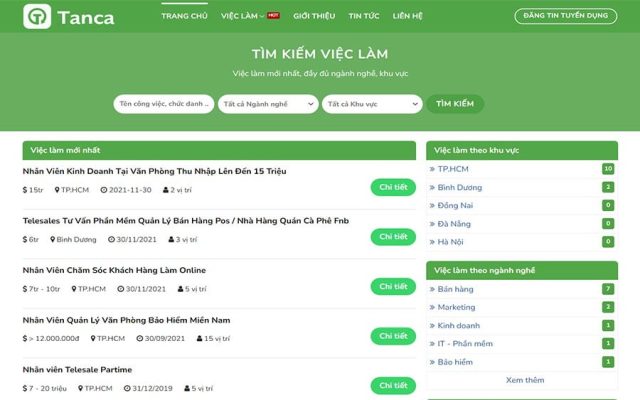This screenshot has width=640, height=400.
Task: Filter jobs by TP.HCM region
Action: coord(453,169)
